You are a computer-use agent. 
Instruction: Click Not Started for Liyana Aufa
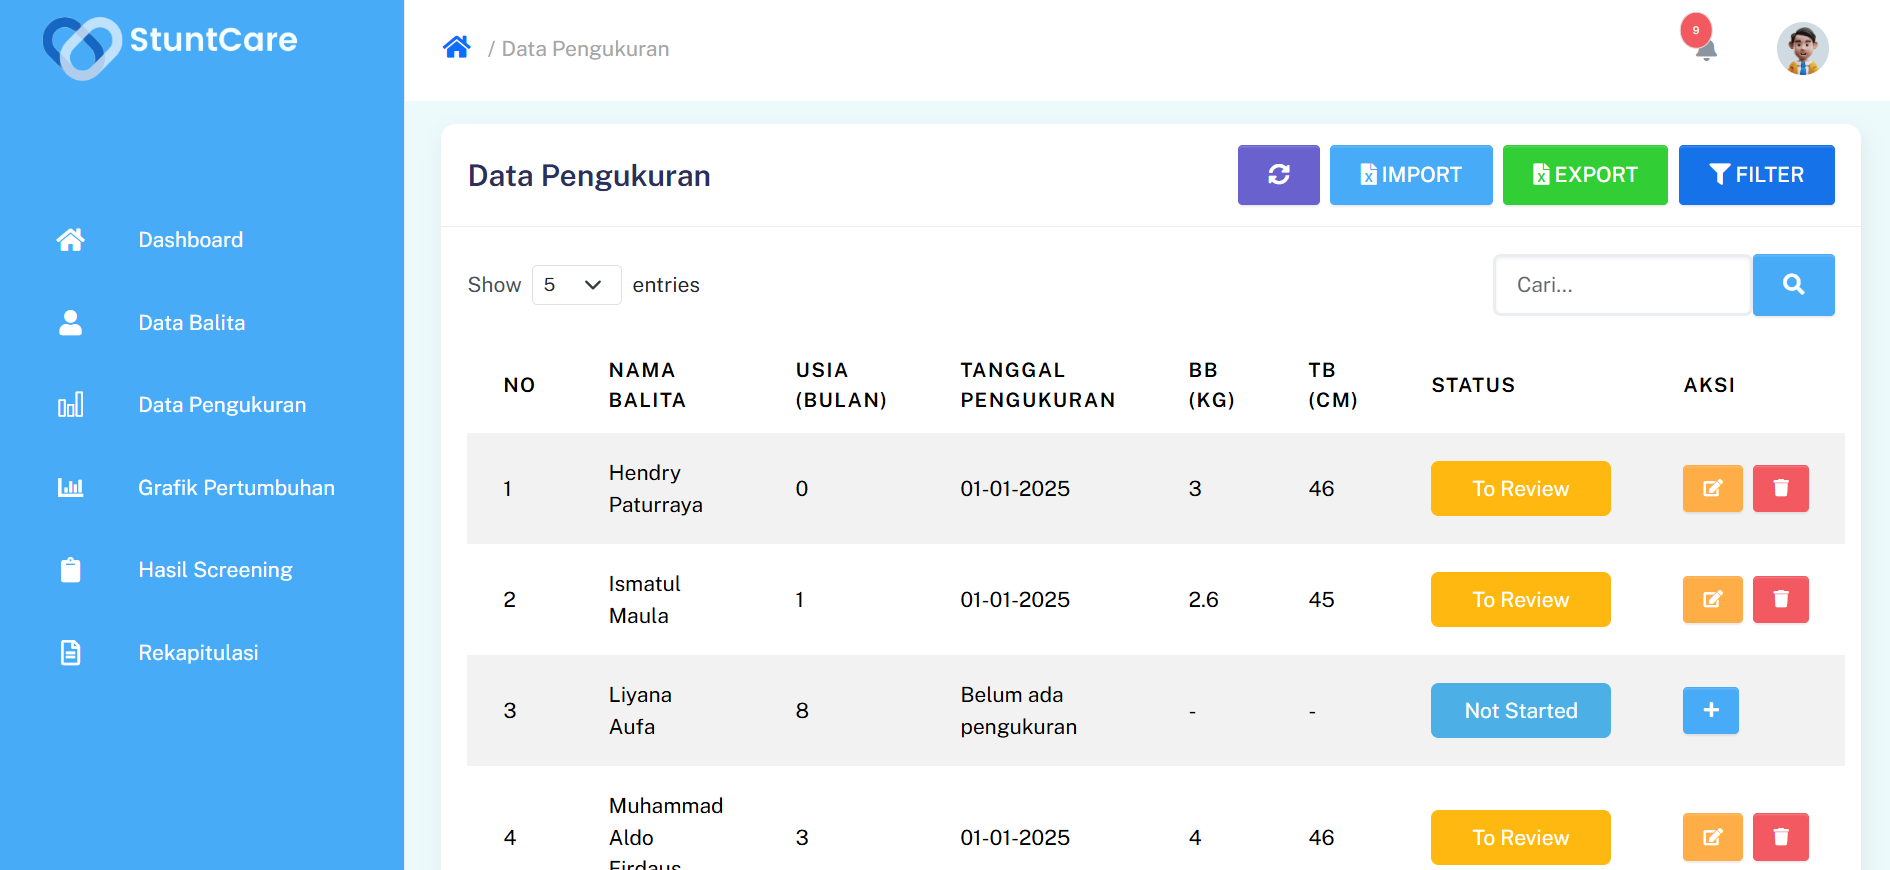pos(1520,711)
